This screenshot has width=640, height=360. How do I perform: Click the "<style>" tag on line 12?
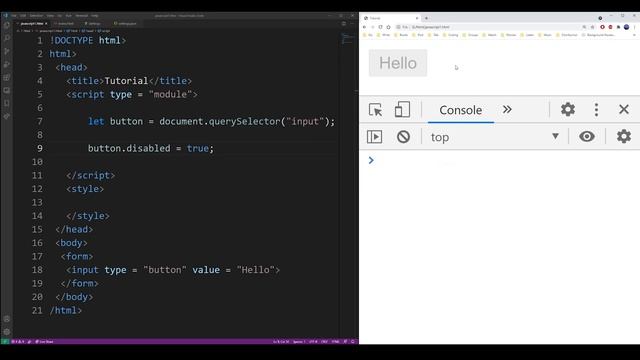click(85, 189)
